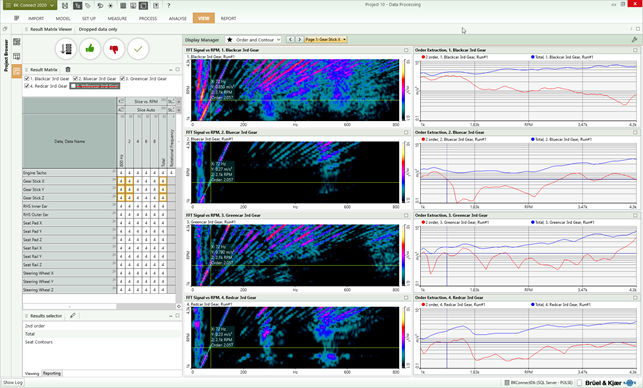Expand the Engine Tacho row arrow
Screen dimensions: 643x388
[114, 171]
